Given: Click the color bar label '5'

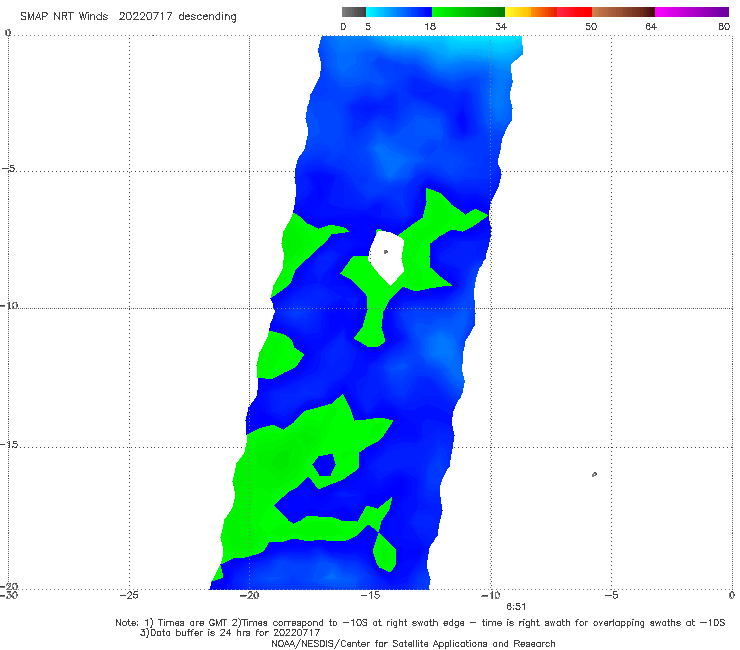Looking at the screenshot, I should [368, 26].
